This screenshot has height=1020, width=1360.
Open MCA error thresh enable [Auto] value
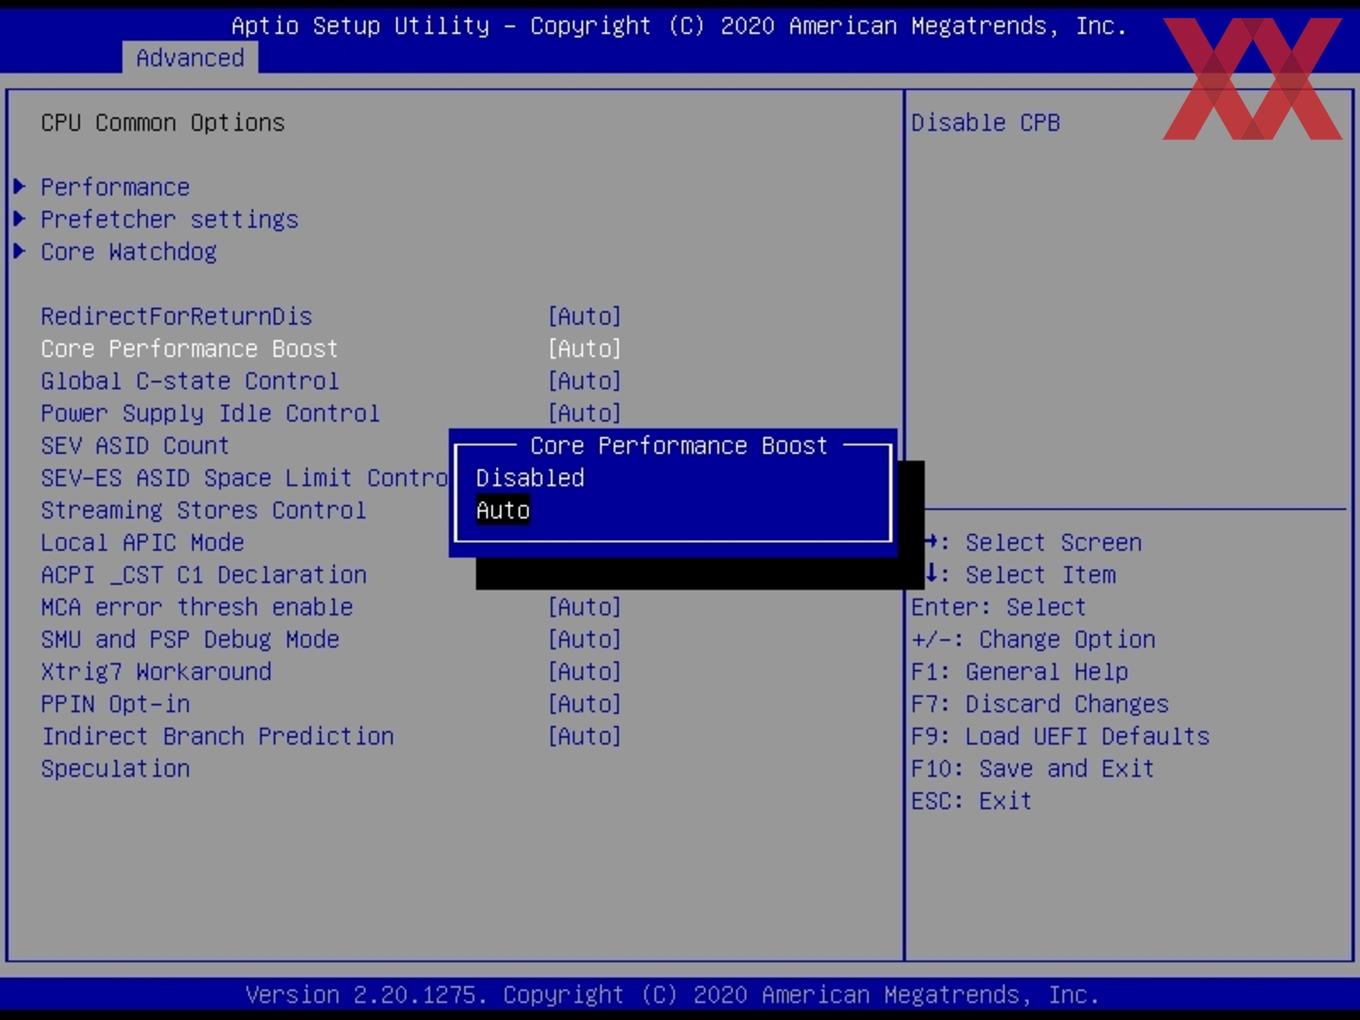tap(584, 607)
